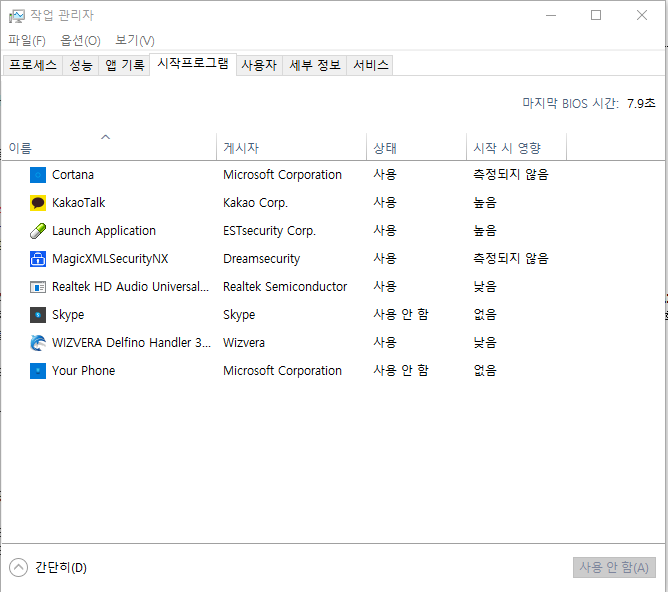Screen dimensions: 668x592
Task: Select the Realtek HD Audio Universal row name
Action: [x=130, y=287]
